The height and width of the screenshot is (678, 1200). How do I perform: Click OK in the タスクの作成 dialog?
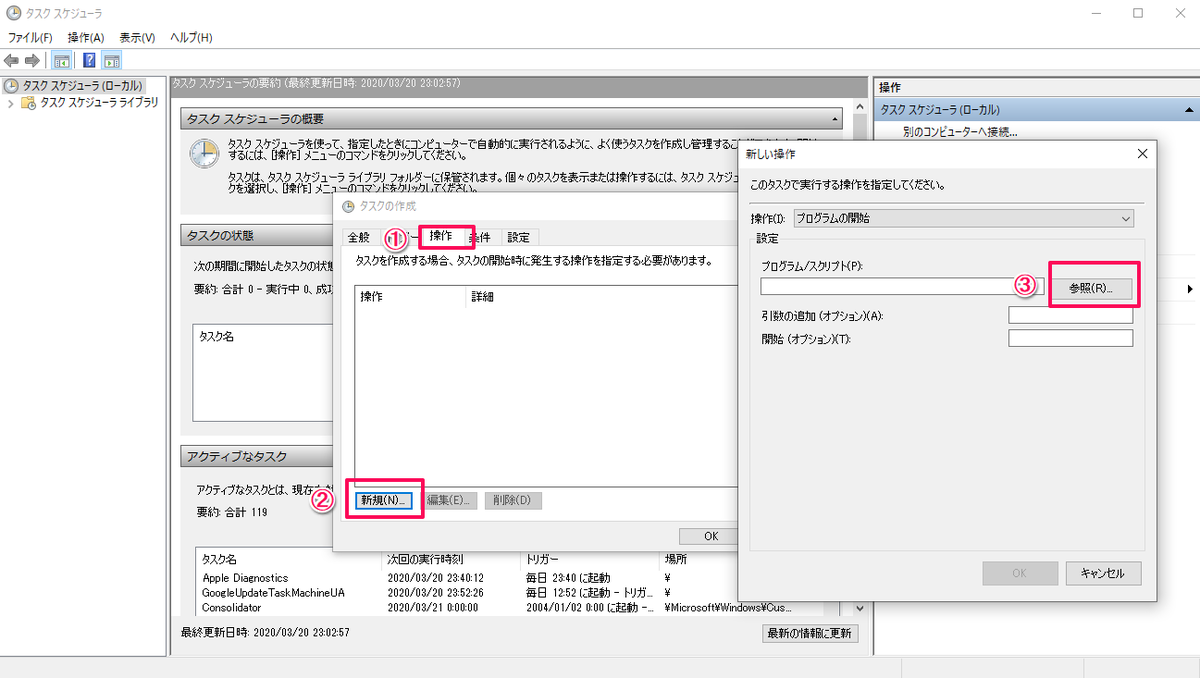pos(711,536)
